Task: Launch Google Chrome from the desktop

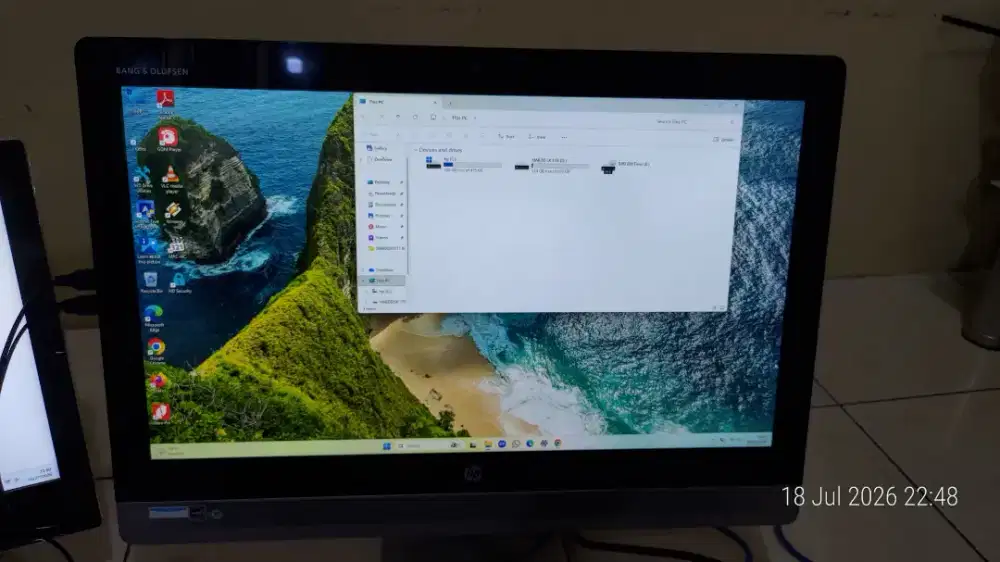Action: [x=156, y=351]
